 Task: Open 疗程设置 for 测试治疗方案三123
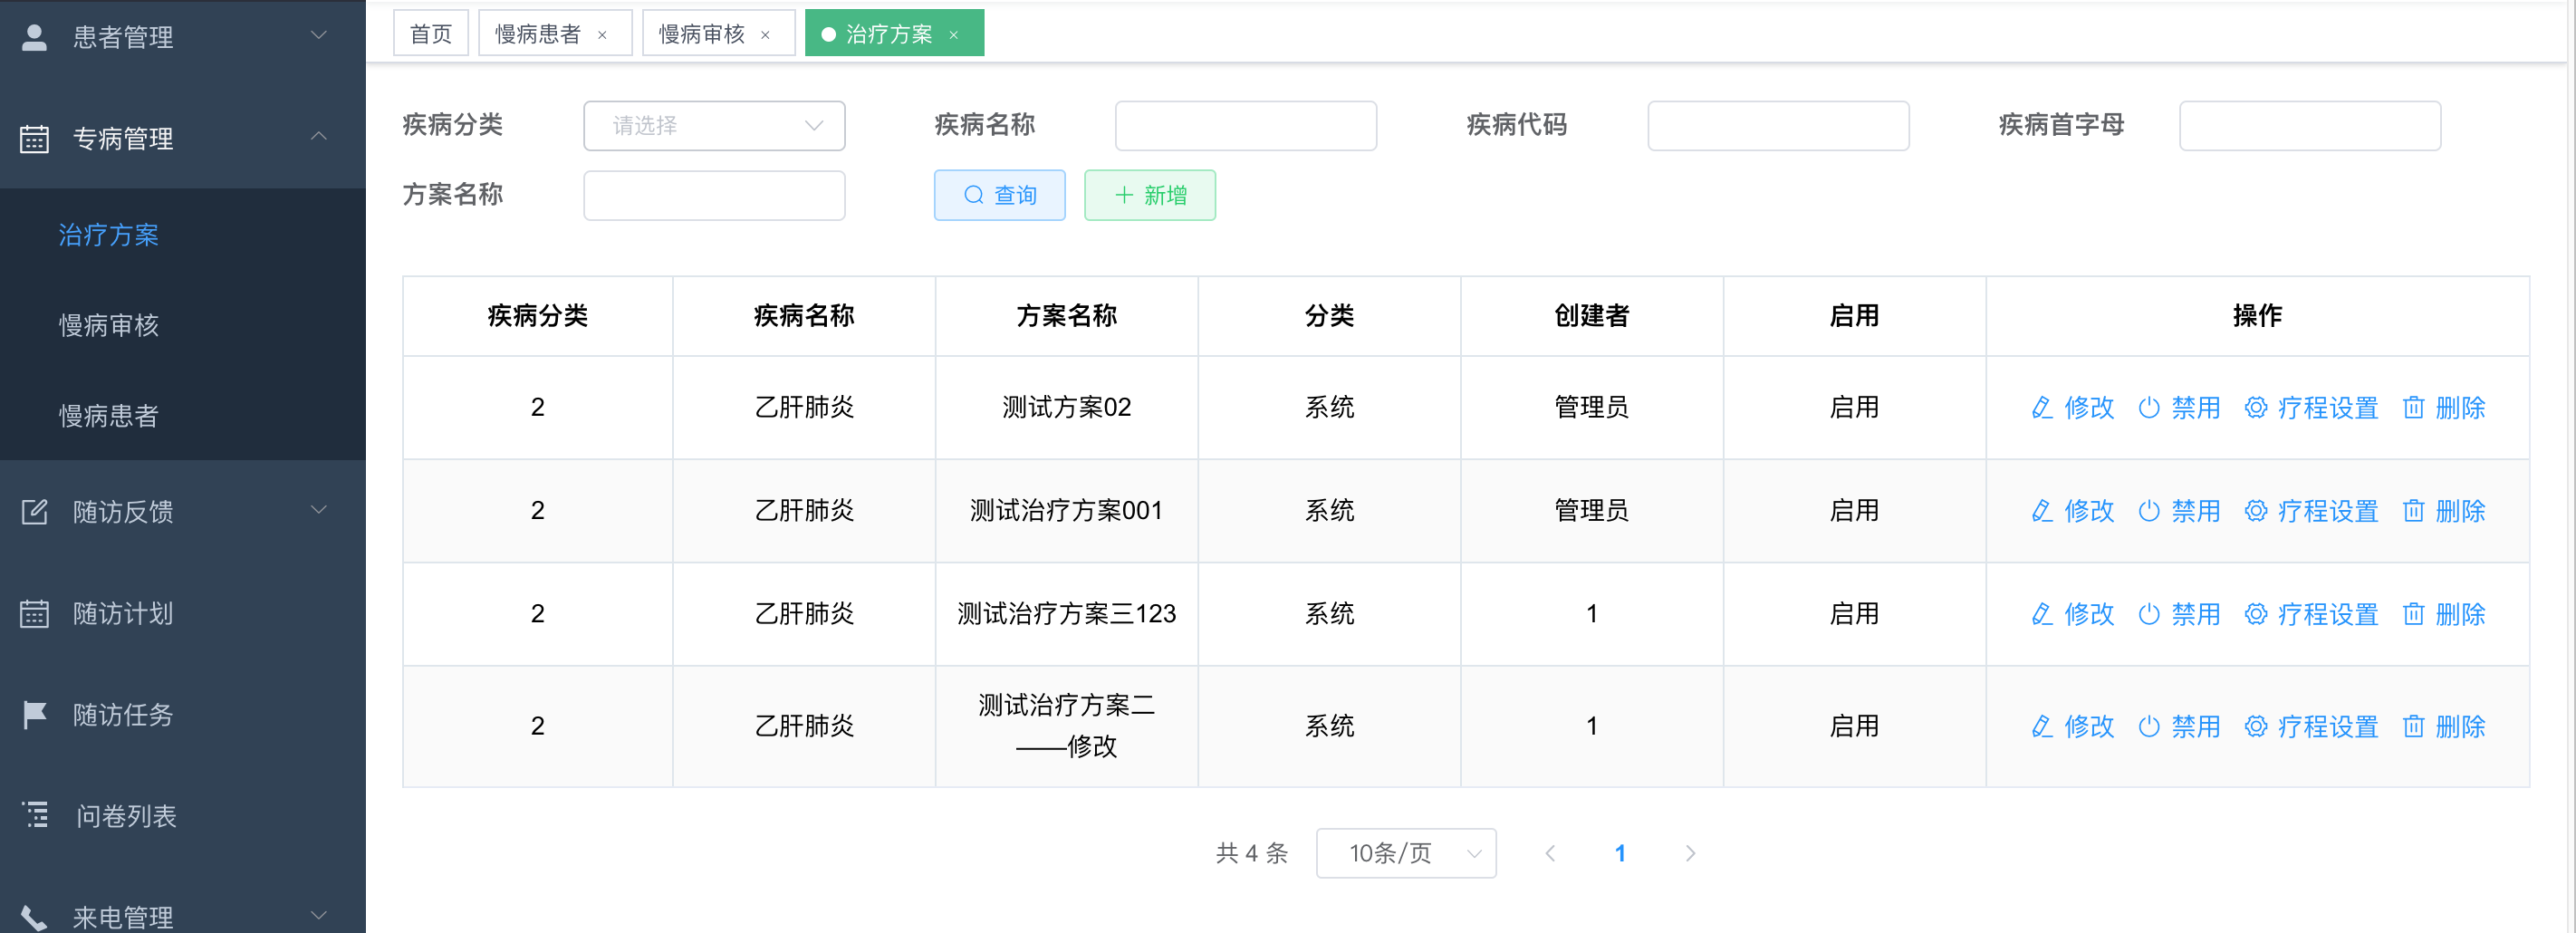tap(2311, 614)
